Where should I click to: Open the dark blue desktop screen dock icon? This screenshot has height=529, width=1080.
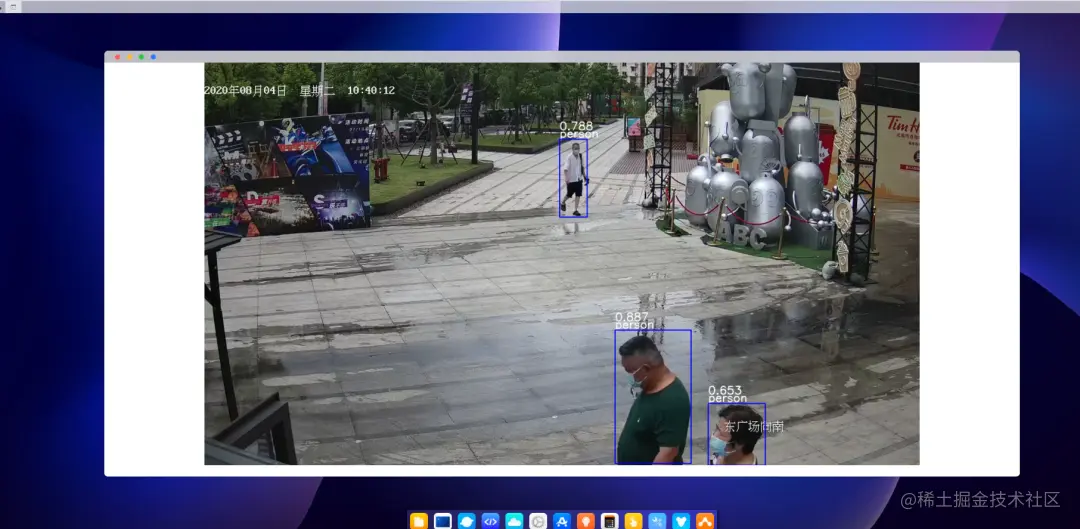tap(443, 521)
